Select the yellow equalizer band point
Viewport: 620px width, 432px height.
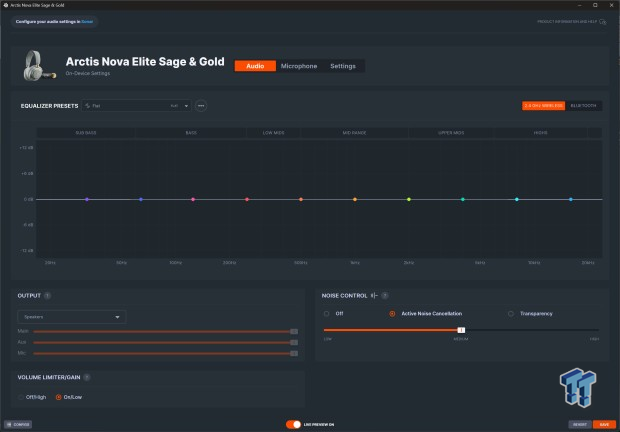tap(408, 199)
